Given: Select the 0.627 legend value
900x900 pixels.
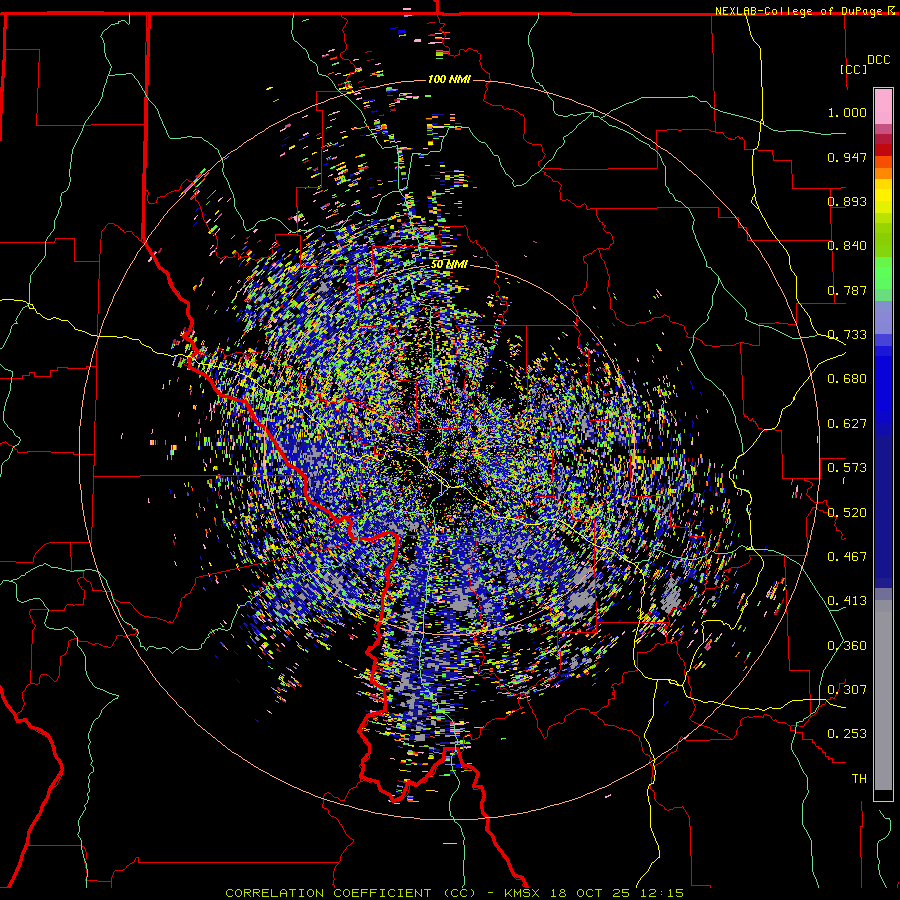Looking at the screenshot, I should coord(847,424).
